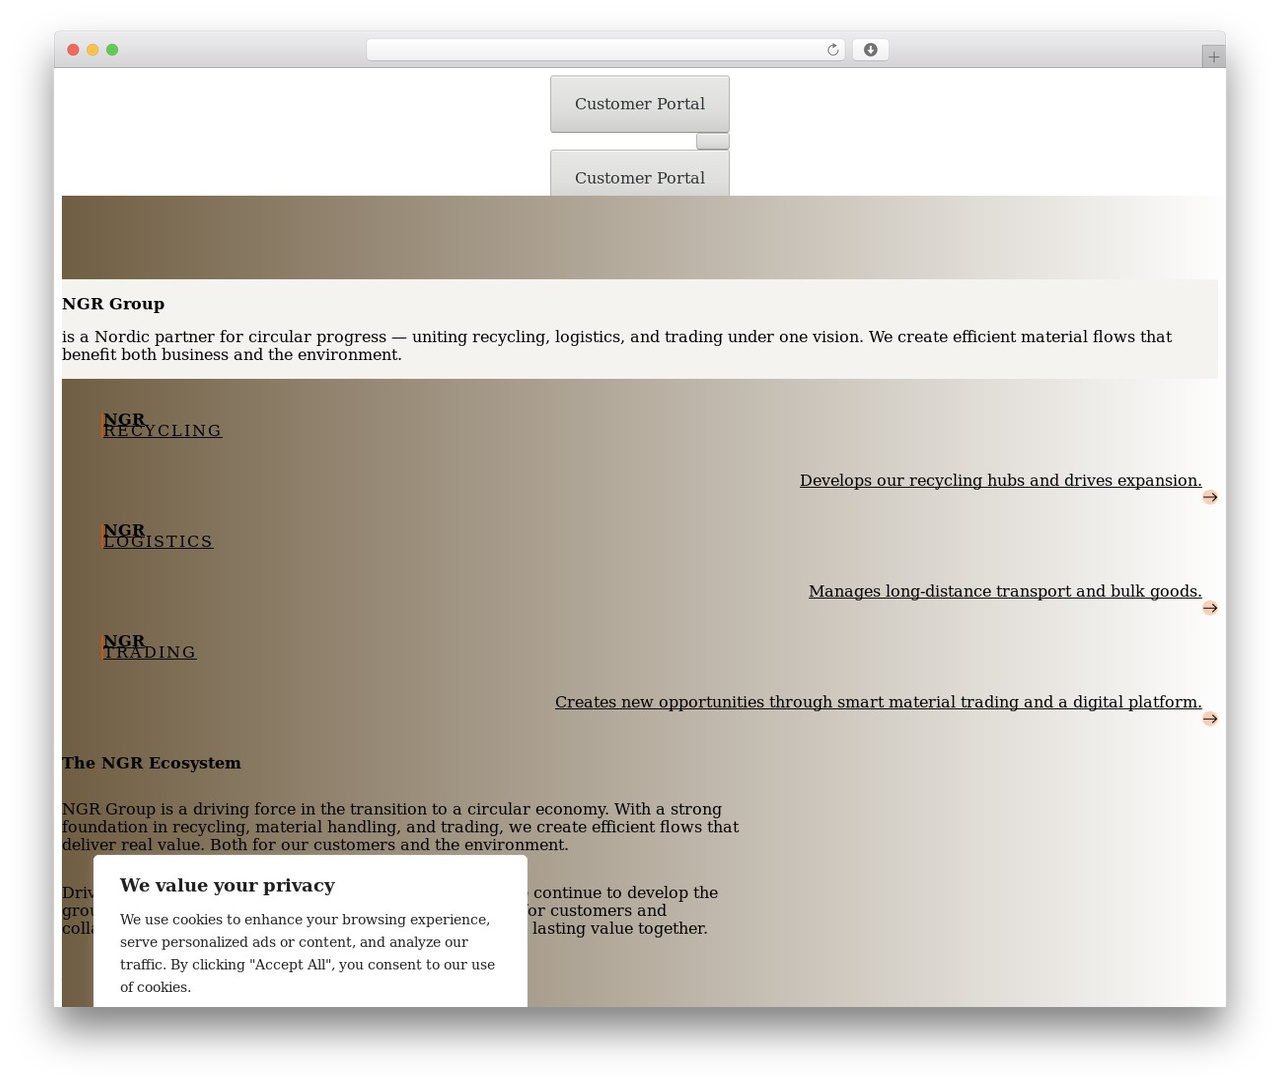Click 'The NGR Ecosystem' heading
The height and width of the screenshot is (1084, 1280).
click(151, 763)
